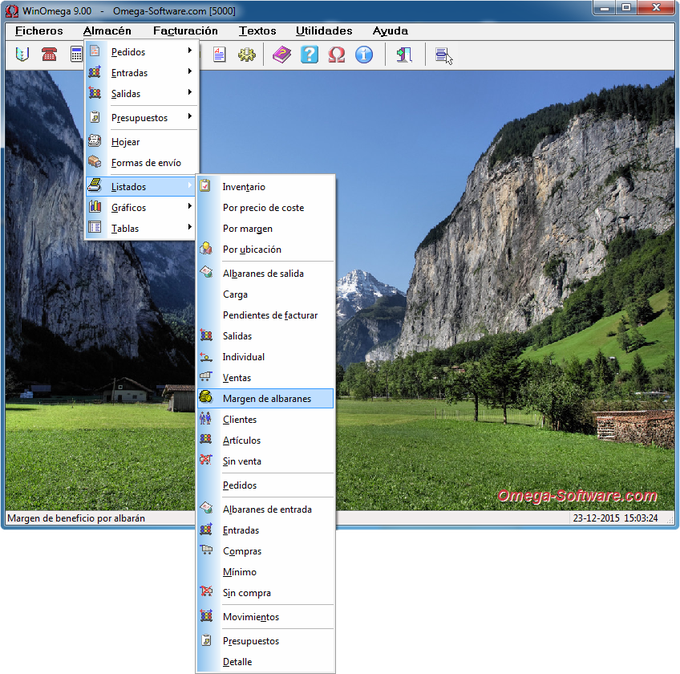Expand the Tablas submenu
Screen dimensions: 680x674
pos(190,227)
